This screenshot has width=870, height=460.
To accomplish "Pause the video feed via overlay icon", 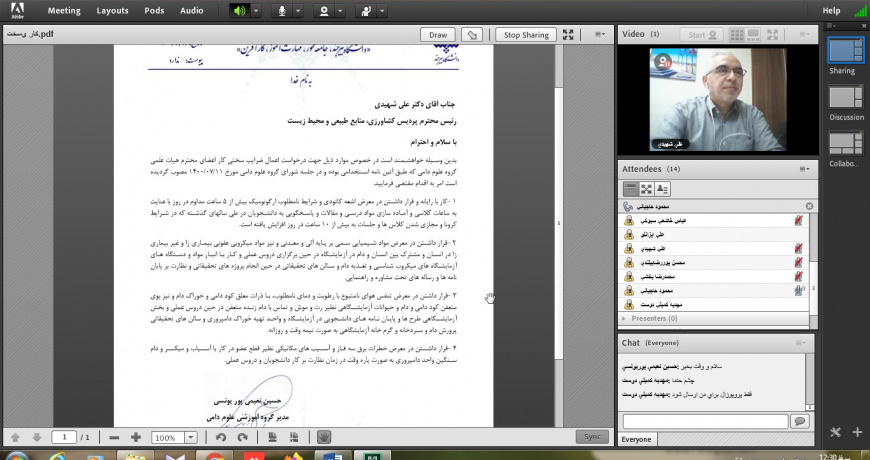I will click(663, 63).
